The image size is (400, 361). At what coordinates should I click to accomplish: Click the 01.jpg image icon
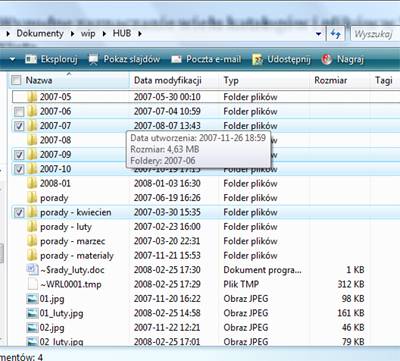coord(32,298)
